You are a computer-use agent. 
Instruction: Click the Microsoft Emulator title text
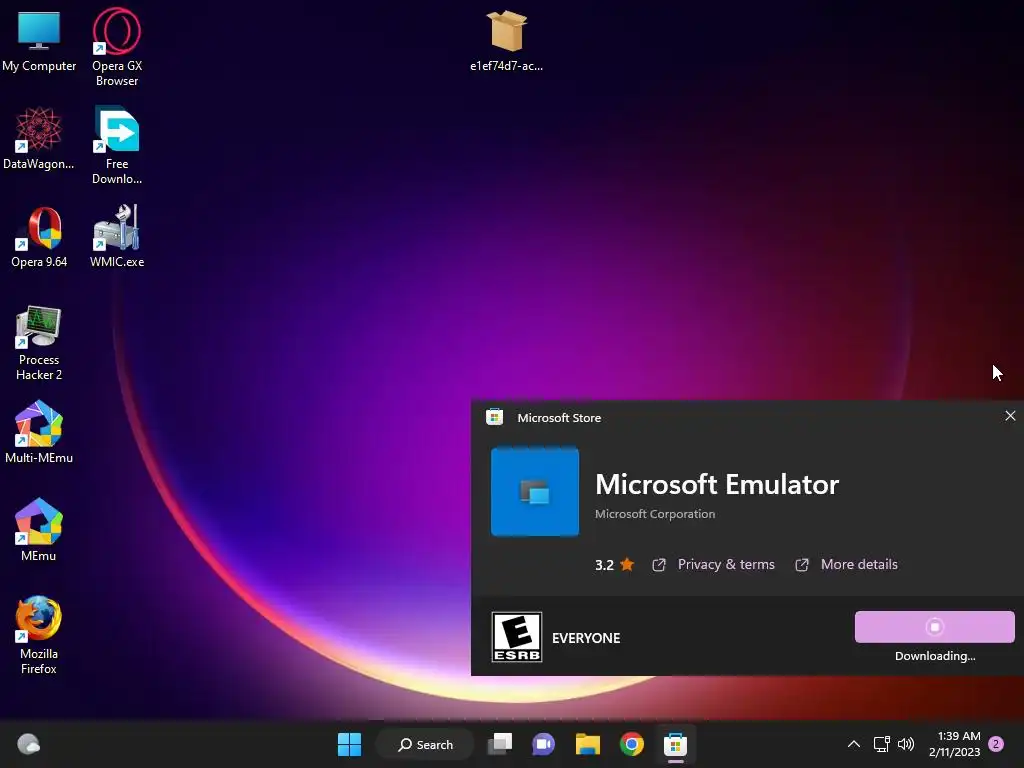tap(716, 485)
